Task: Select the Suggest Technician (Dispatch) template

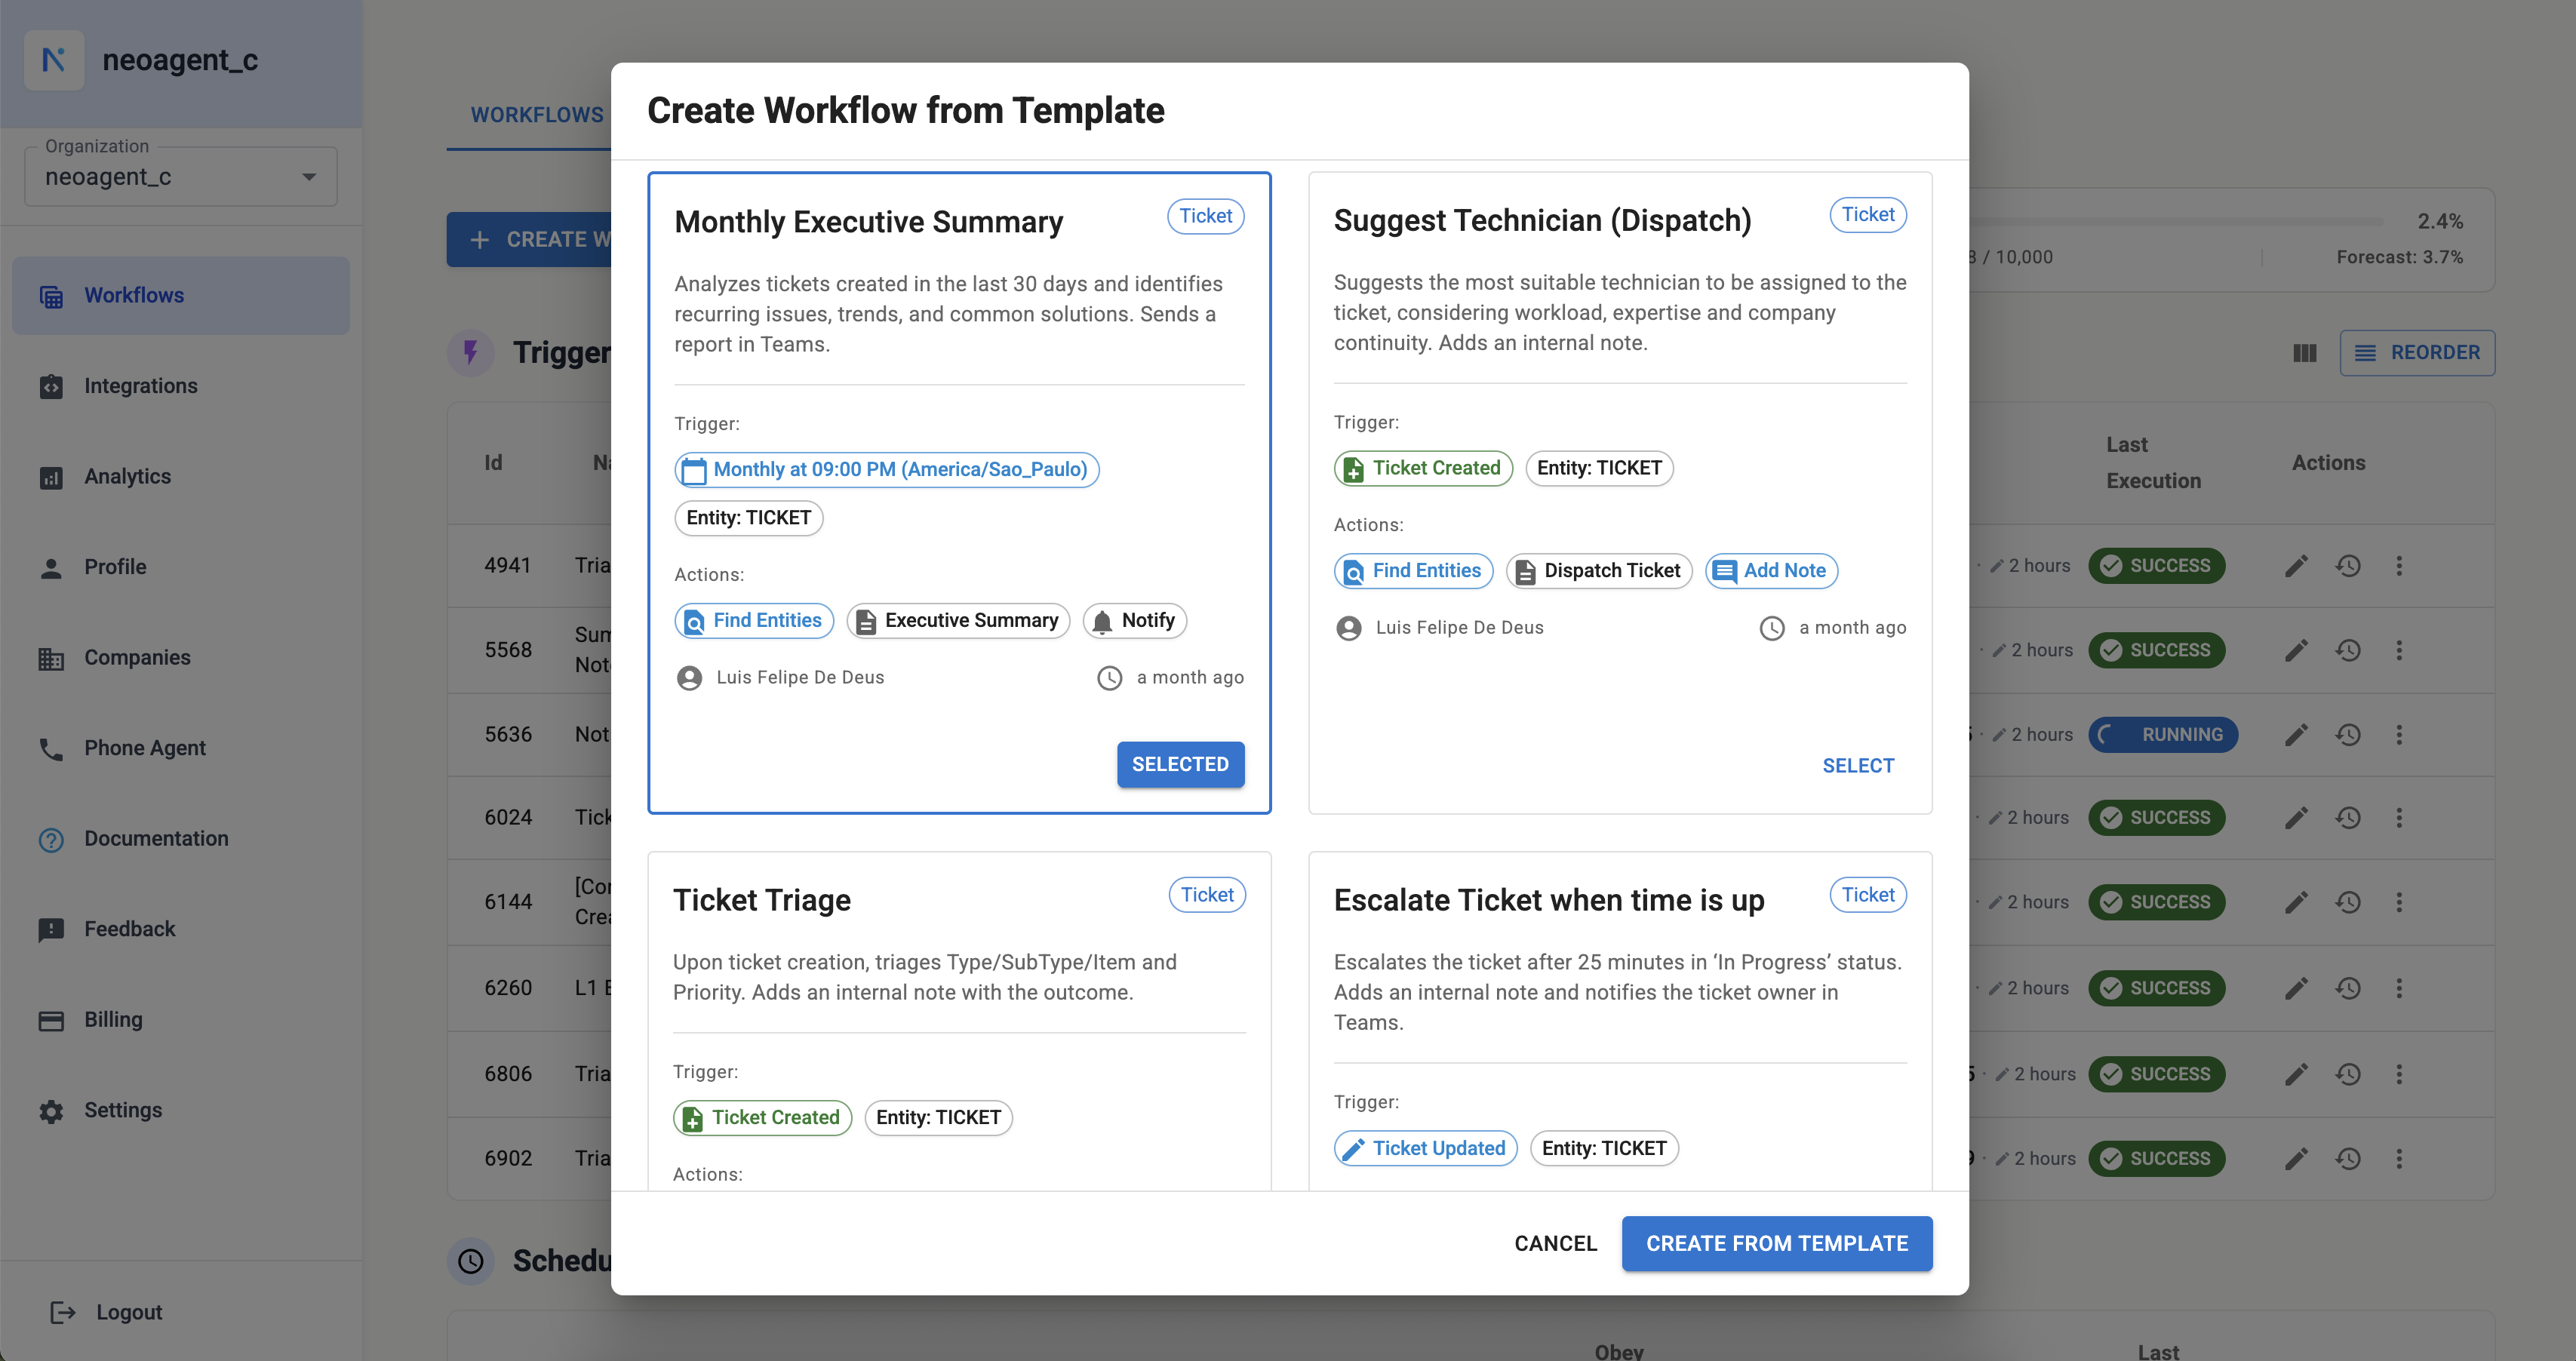Action: click(x=1858, y=766)
